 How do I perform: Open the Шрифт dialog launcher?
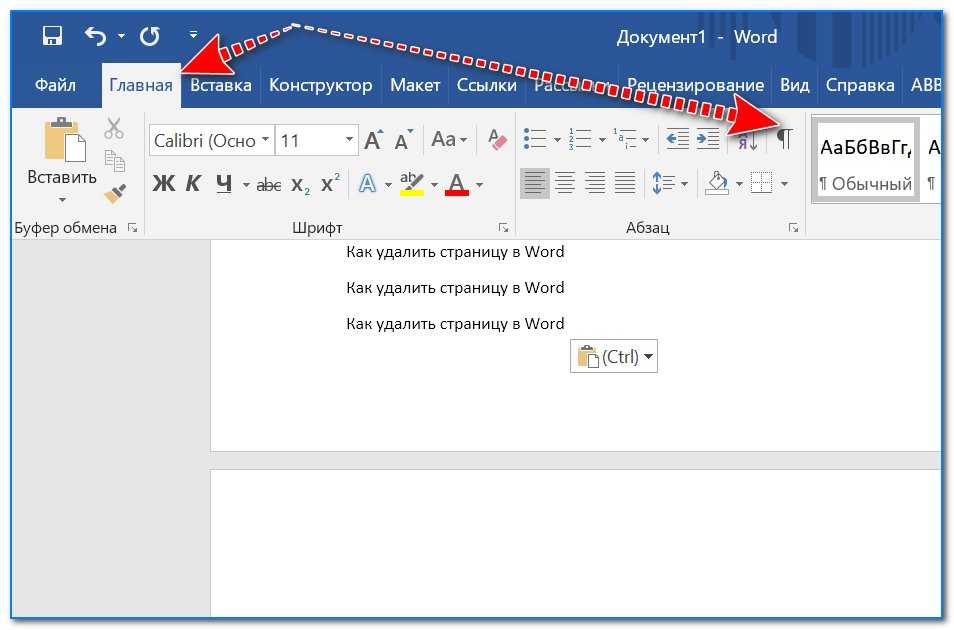(503, 228)
